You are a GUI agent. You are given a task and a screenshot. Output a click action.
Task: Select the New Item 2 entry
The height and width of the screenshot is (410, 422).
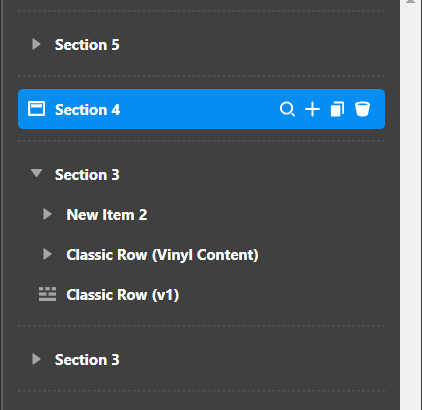107,215
